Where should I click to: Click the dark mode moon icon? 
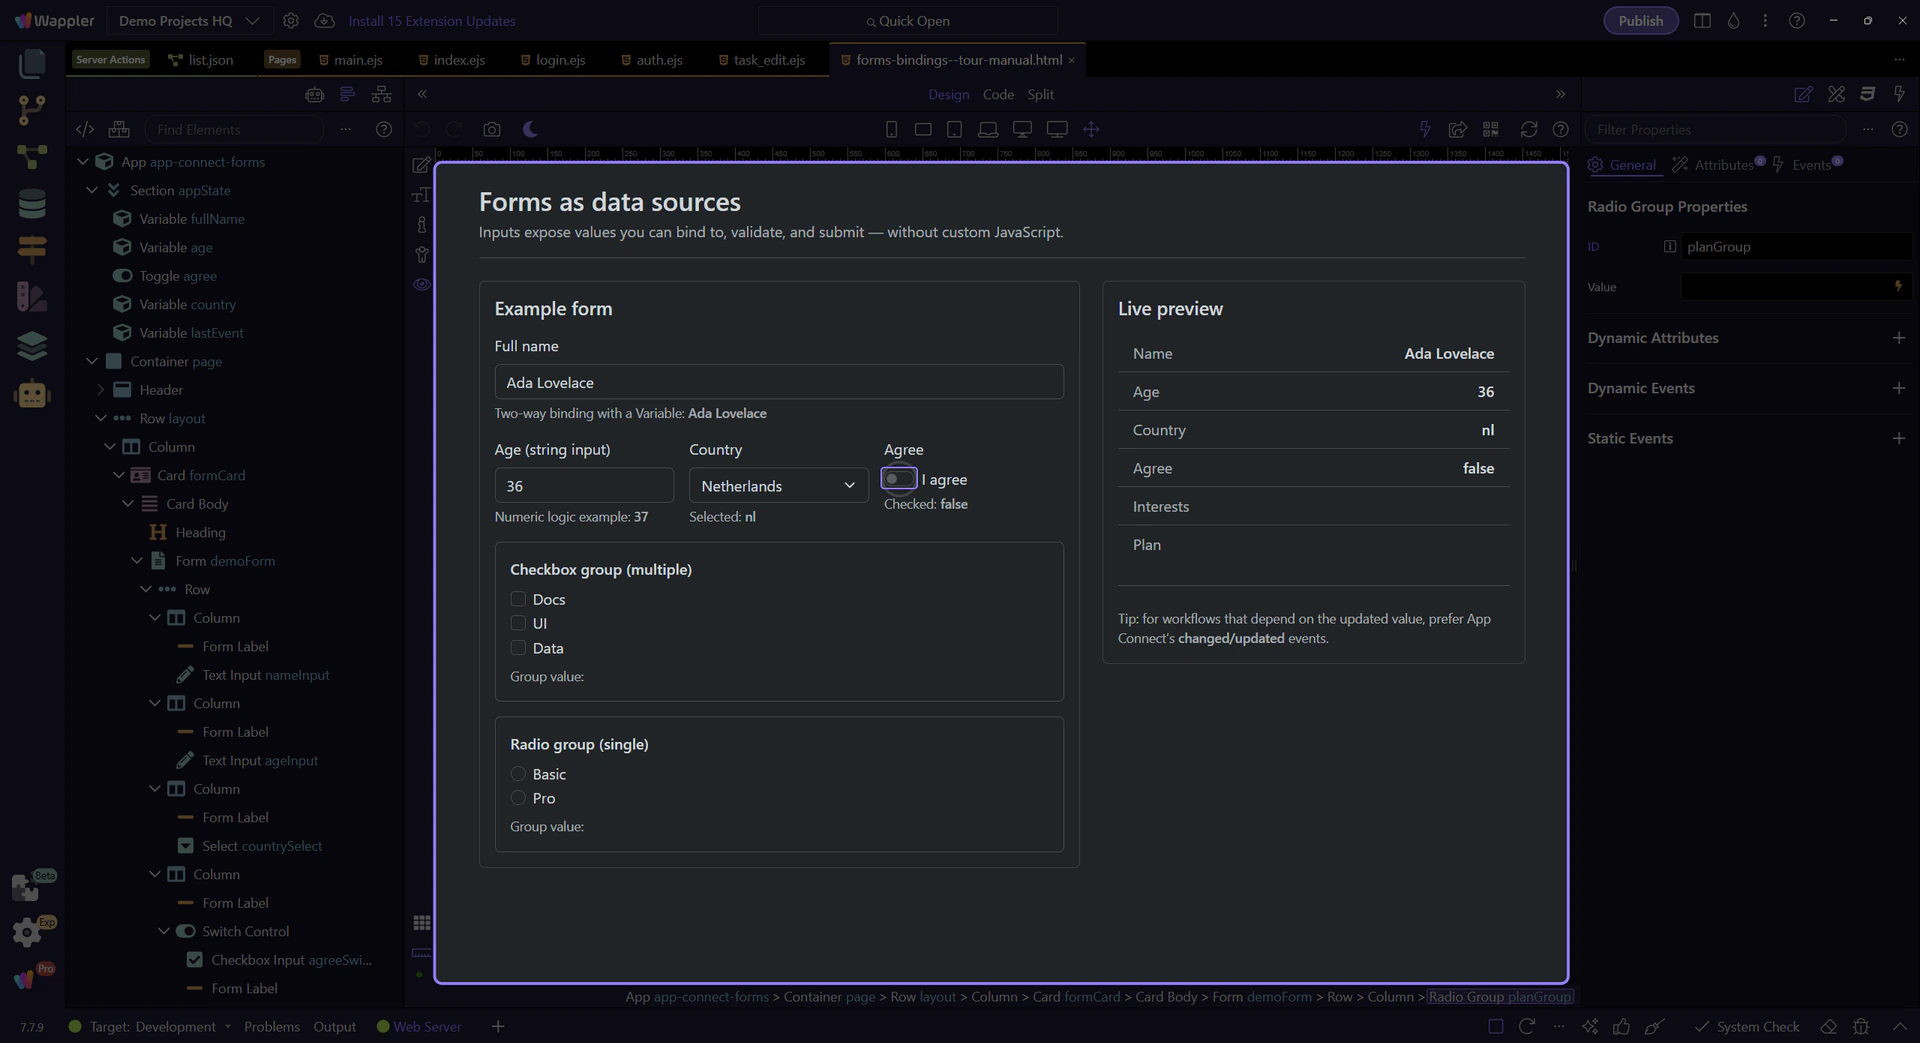click(530, 129)
